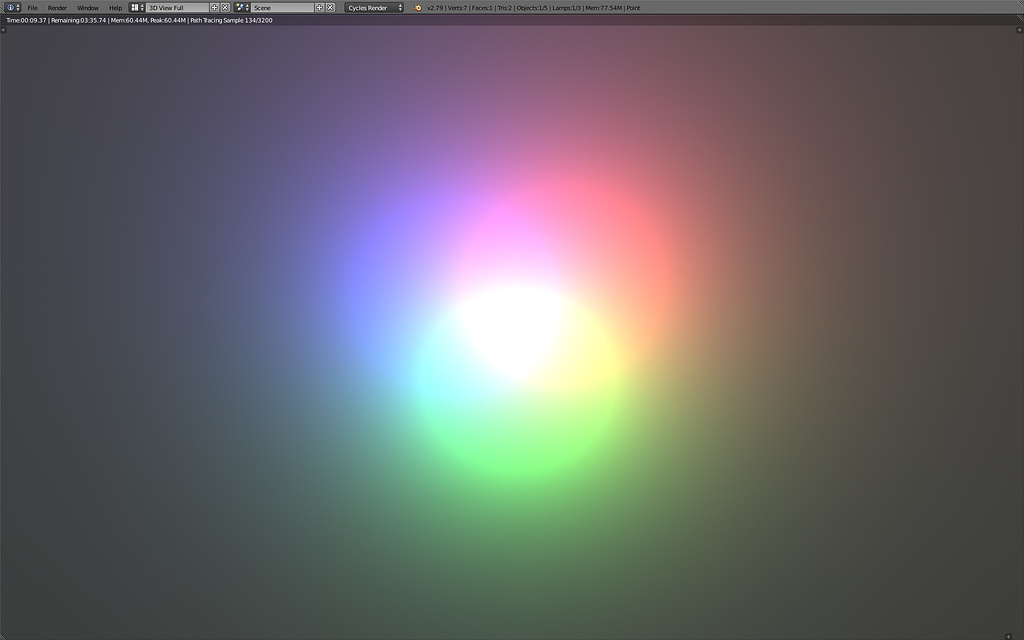Add a new screen layout with plus icon
The height and width of the screenshot is (640, 1024).
click(x=214, y=8)
